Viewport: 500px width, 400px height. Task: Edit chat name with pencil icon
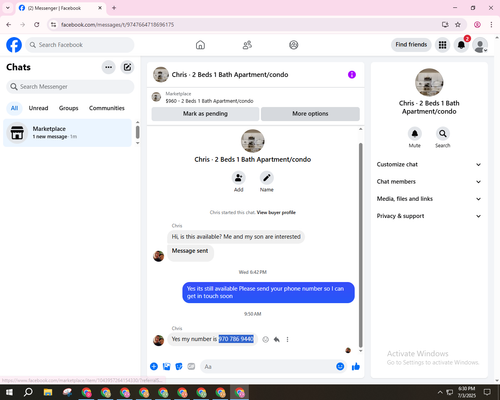coord(267,178)
